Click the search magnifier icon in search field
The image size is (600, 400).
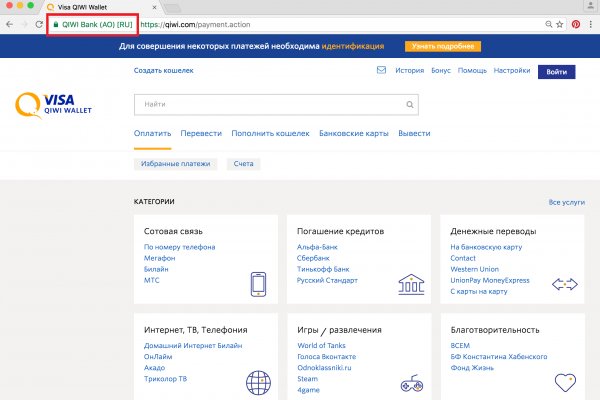point(409,103)
